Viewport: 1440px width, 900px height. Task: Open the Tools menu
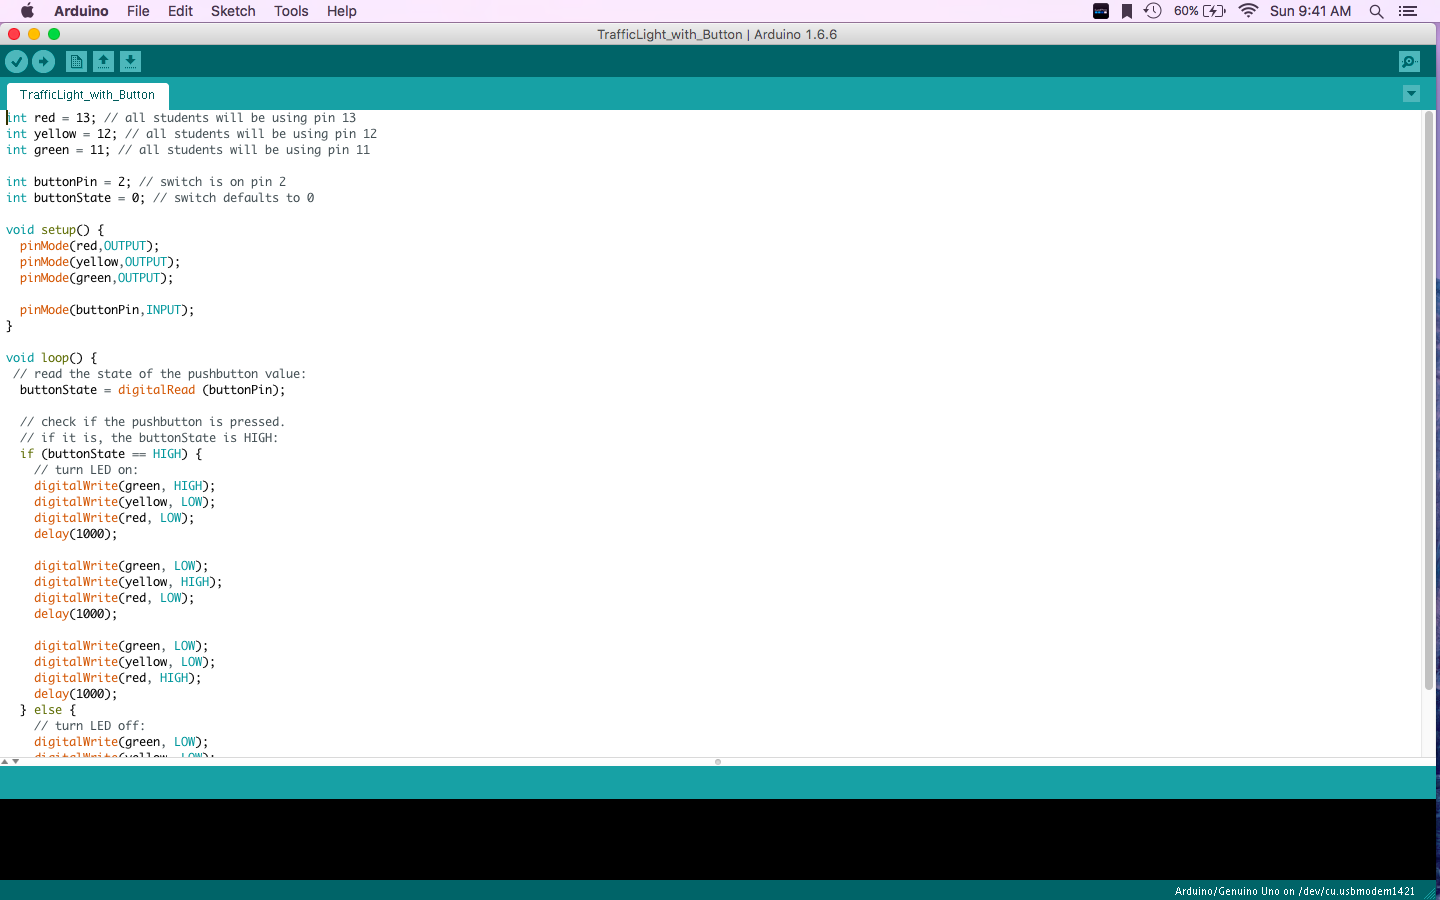click(x=291, y=11)
